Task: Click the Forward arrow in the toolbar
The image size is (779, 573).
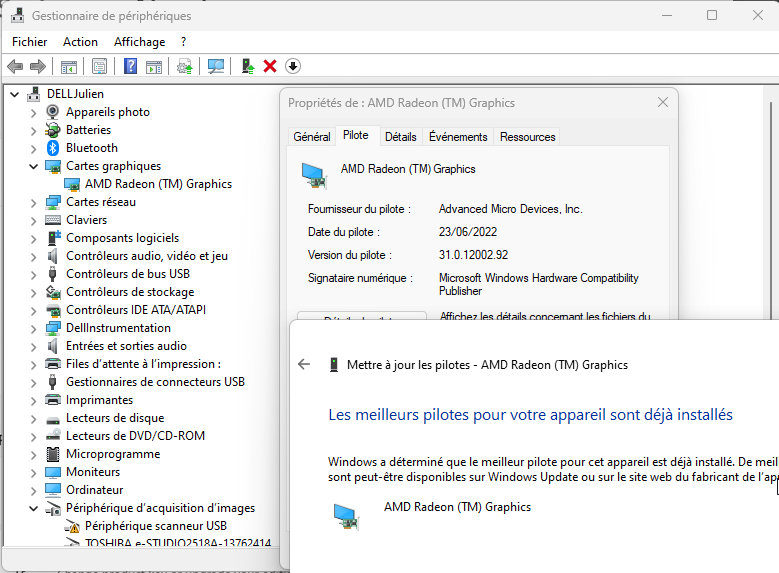Action: click(x=38, y=66)
